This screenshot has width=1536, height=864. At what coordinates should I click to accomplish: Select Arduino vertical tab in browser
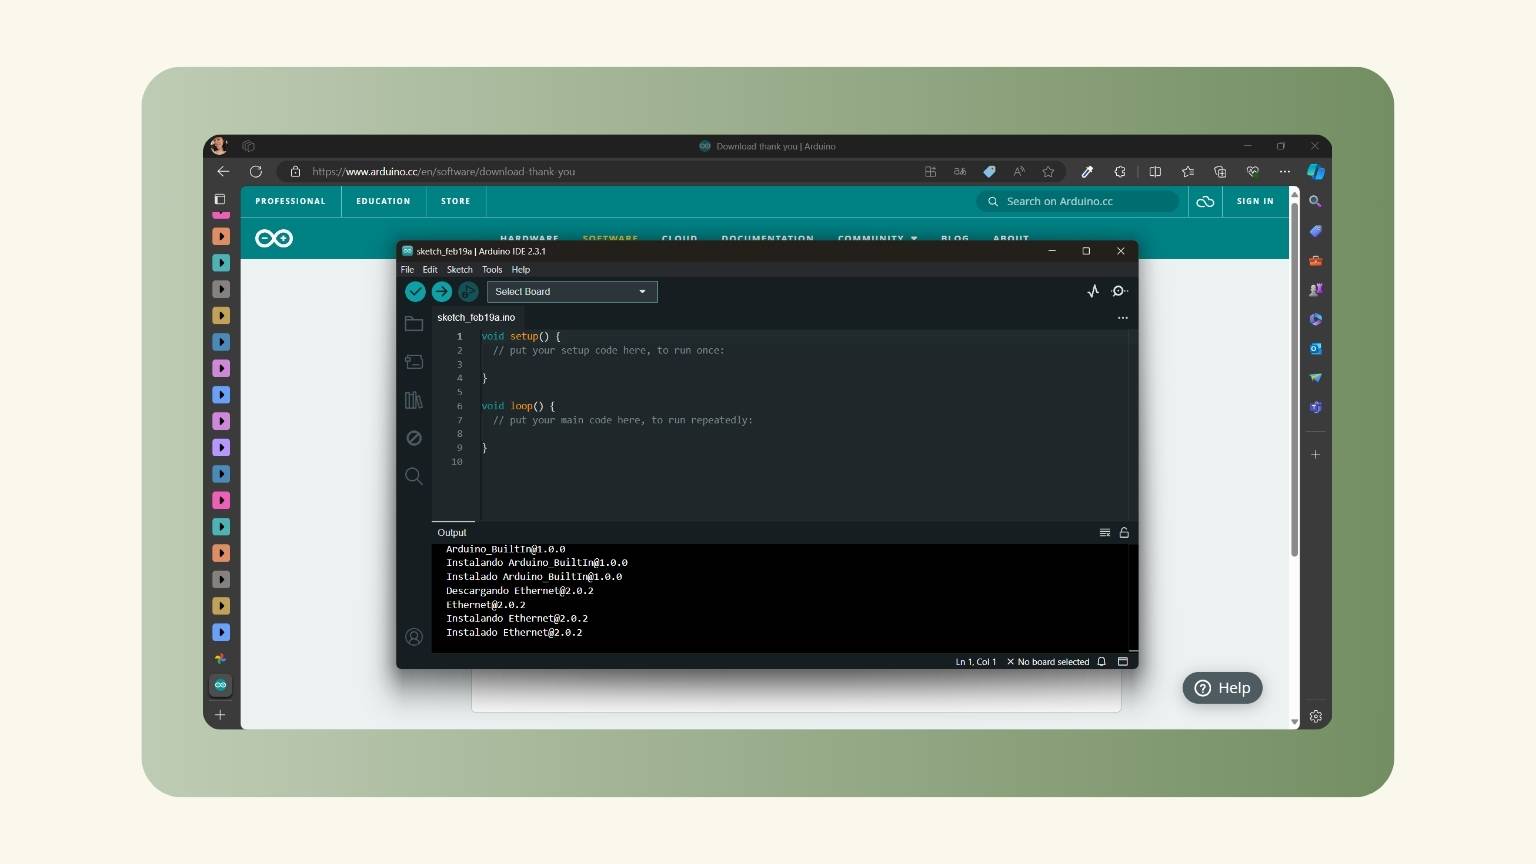[x=221, y=685]
